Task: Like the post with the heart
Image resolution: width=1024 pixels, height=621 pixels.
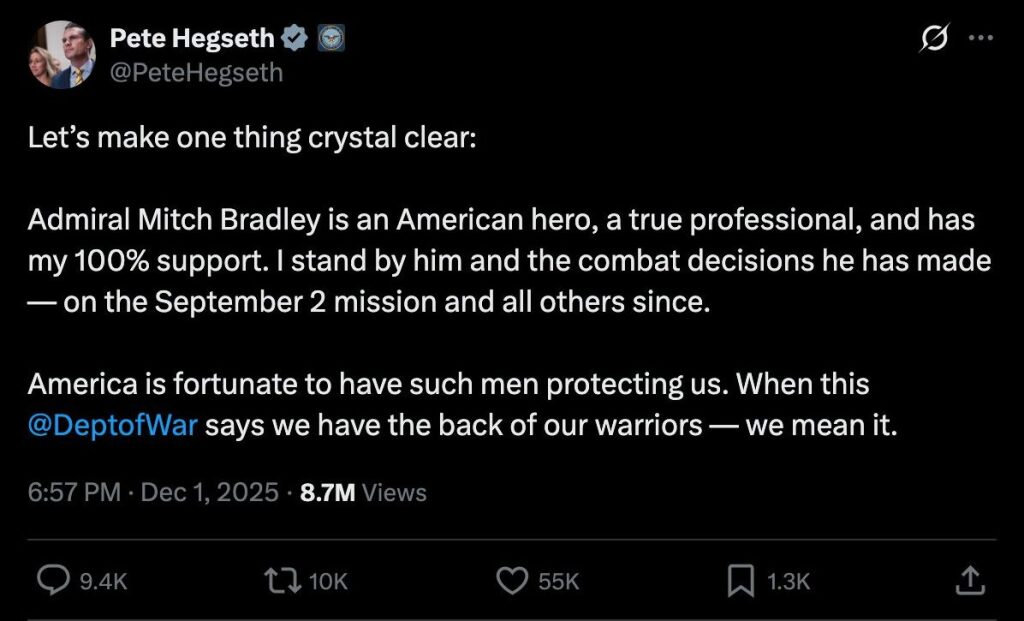Action: pos(512,580)
